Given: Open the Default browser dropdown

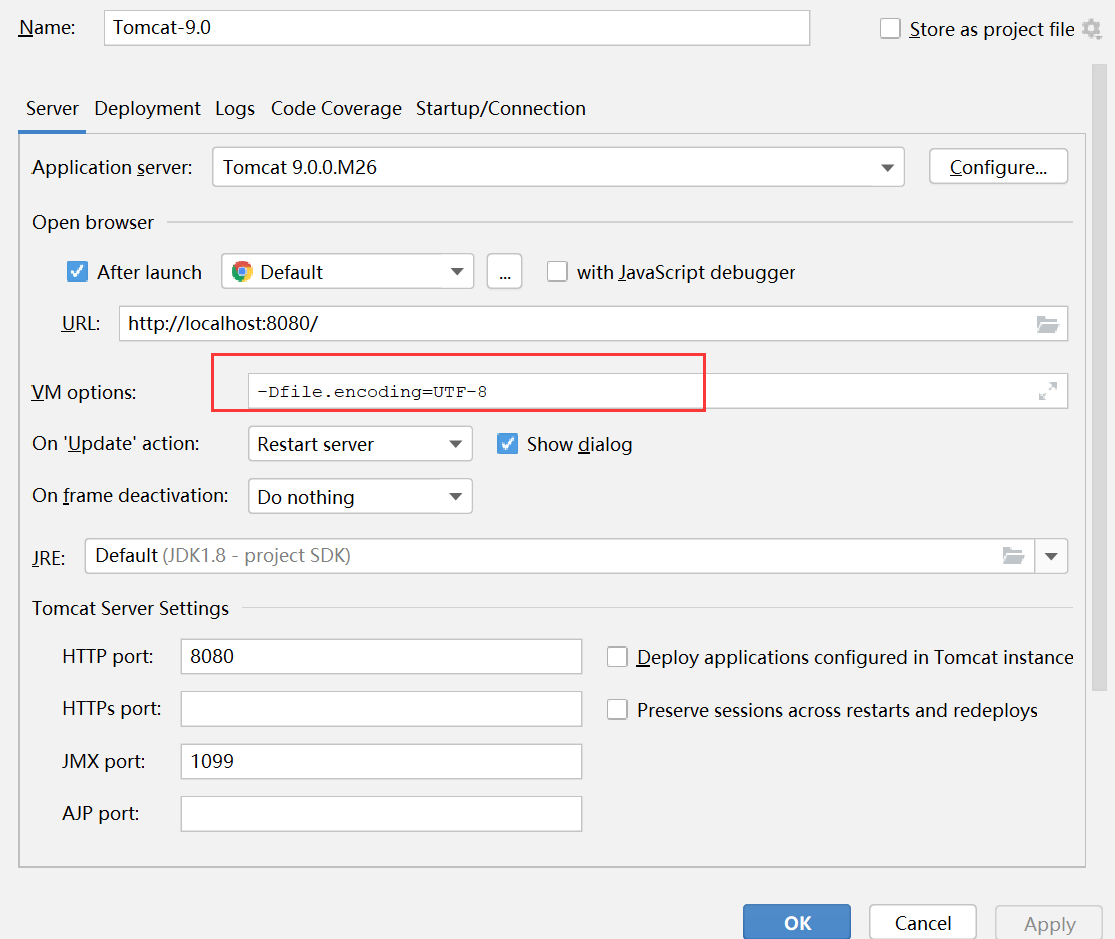Looking at the screenshot, I should click(x=348, y=272).
